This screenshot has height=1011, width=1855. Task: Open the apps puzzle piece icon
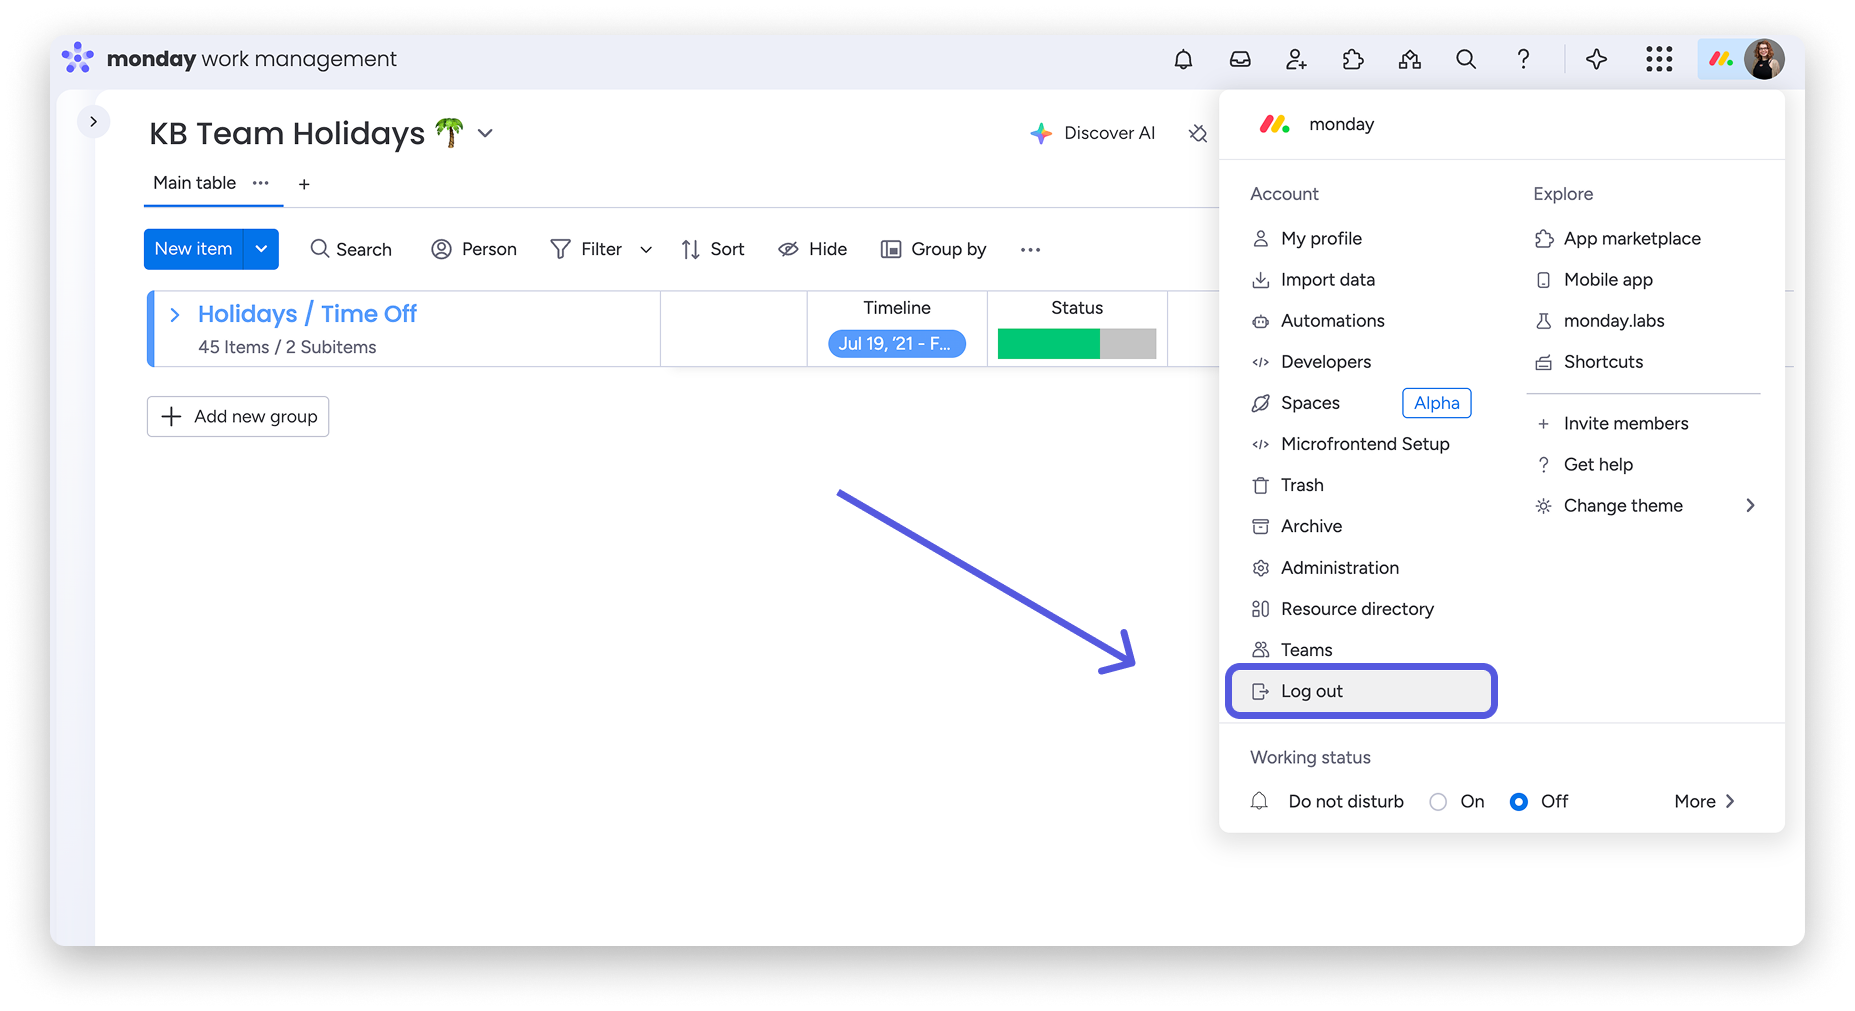[x=1353, y=59]
